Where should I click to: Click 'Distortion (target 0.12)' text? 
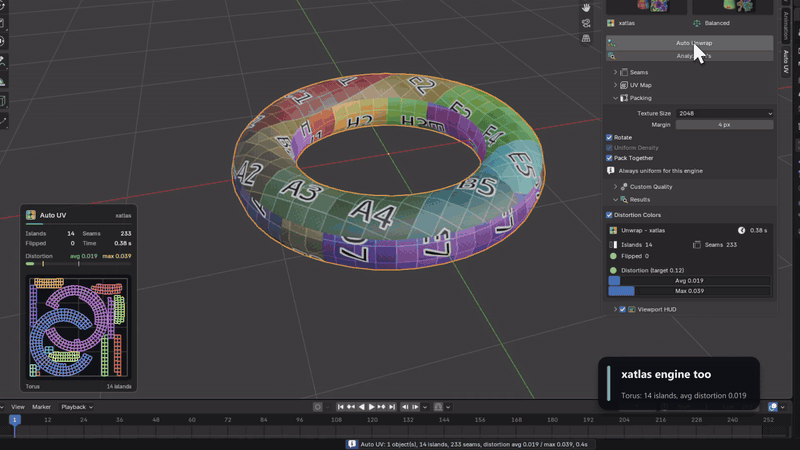(653, 270)
